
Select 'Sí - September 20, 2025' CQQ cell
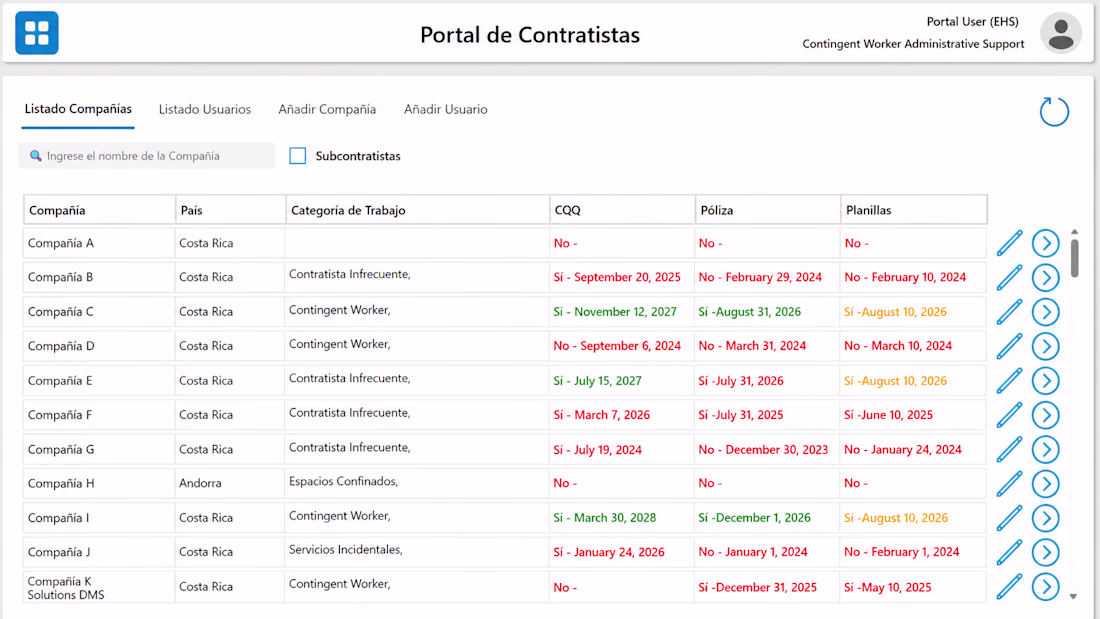coord(622,277)
